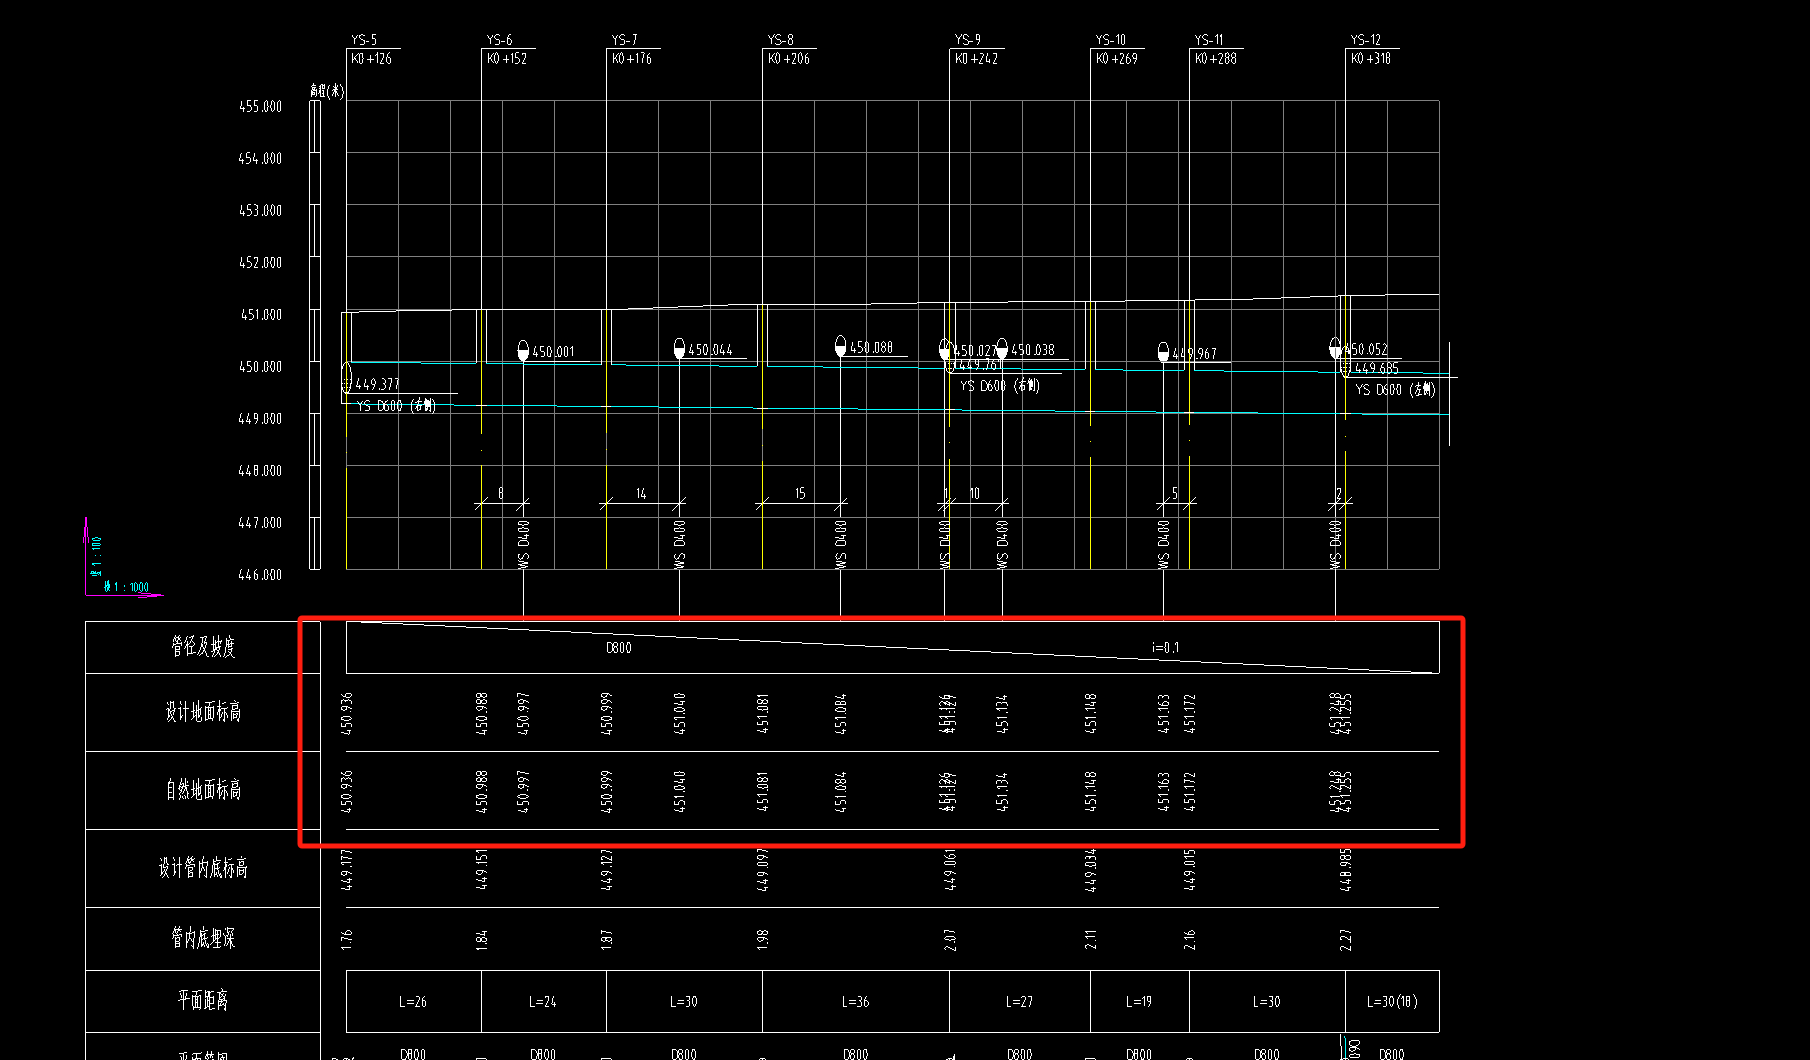Select the YS-9 node label

point(967,40)
